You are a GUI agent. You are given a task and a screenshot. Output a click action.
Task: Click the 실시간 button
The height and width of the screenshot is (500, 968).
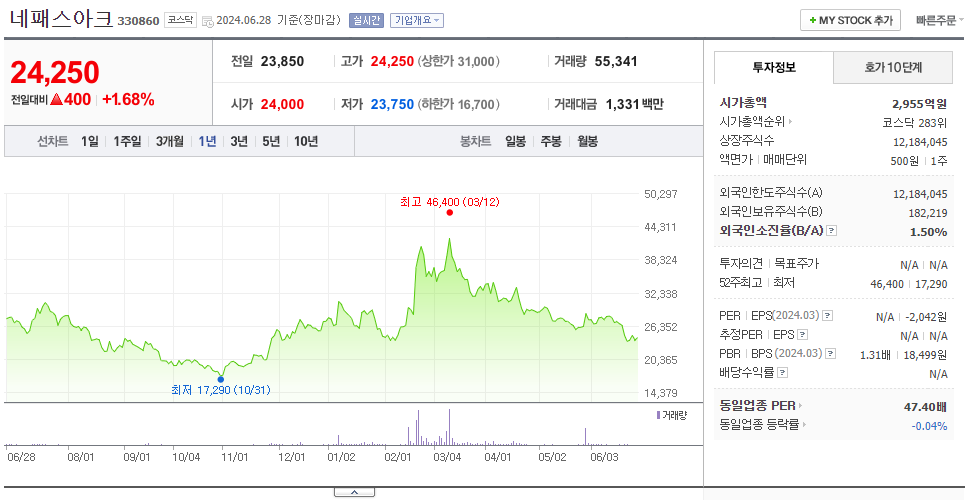click(366, 20)
